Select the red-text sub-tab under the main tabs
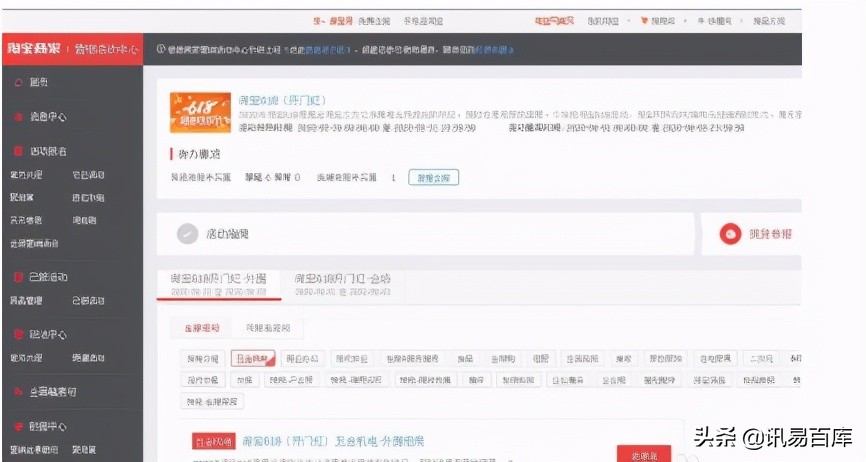Image resolution: width=866 pixels, height=462 pixels. (202, 328)
